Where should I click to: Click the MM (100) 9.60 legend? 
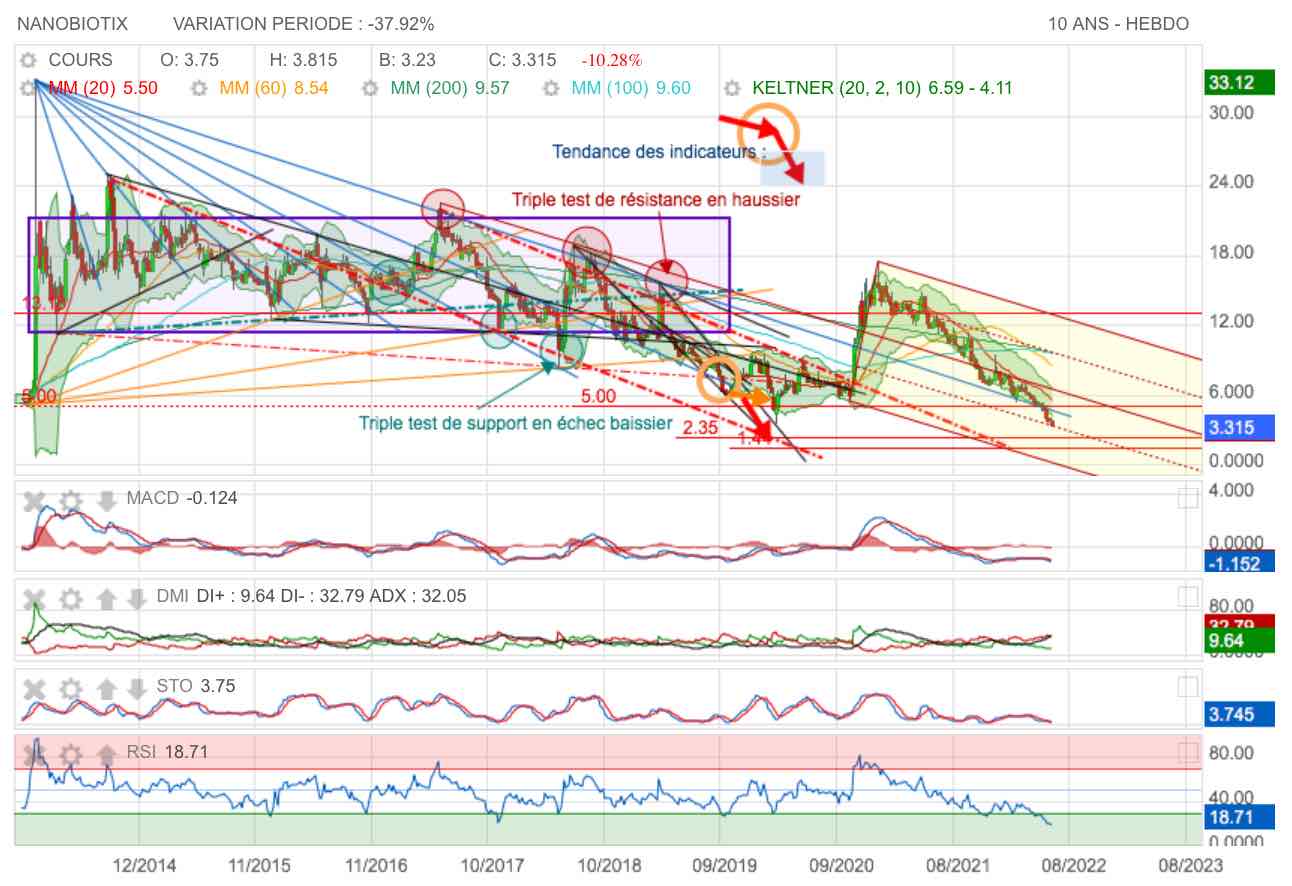[x=631, y=88]
